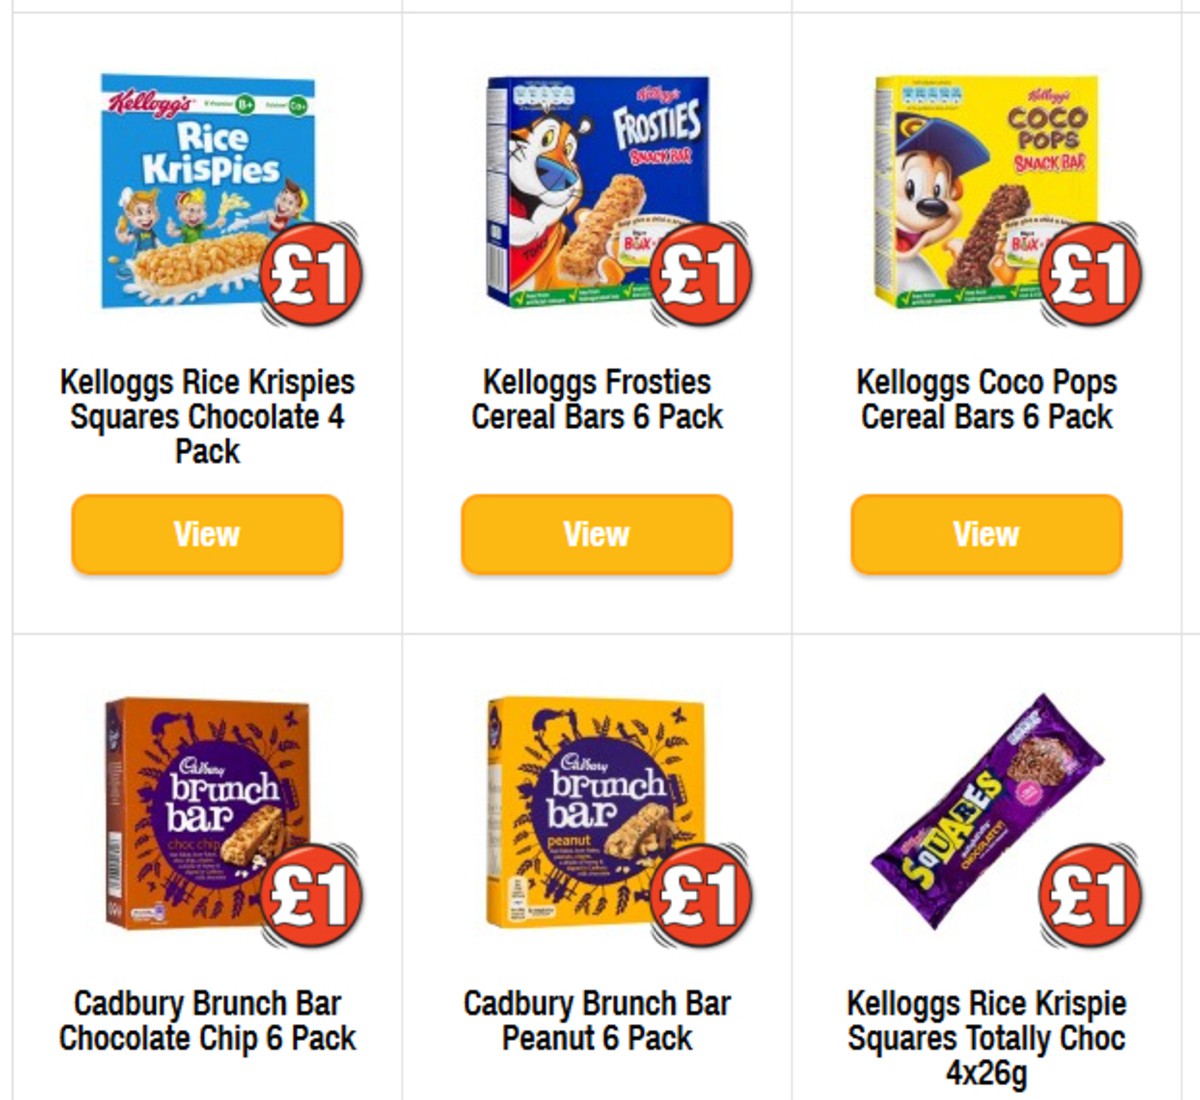Viewport: 1200px width, 1100px height.
Task: View the Kelloggs Coco Pops Cereal Bars product
Action: click(x=985, y=535)
